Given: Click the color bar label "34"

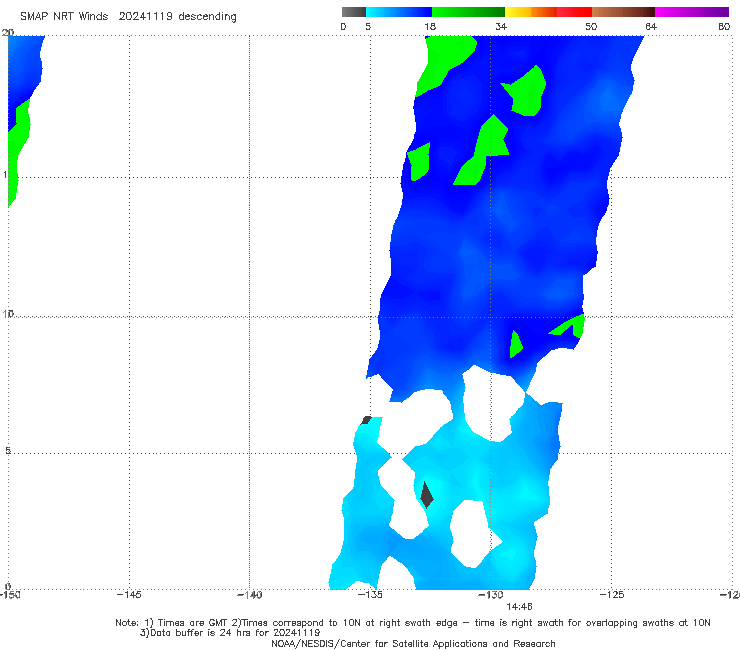Looking at the screenshot, I should pos(501,27).
